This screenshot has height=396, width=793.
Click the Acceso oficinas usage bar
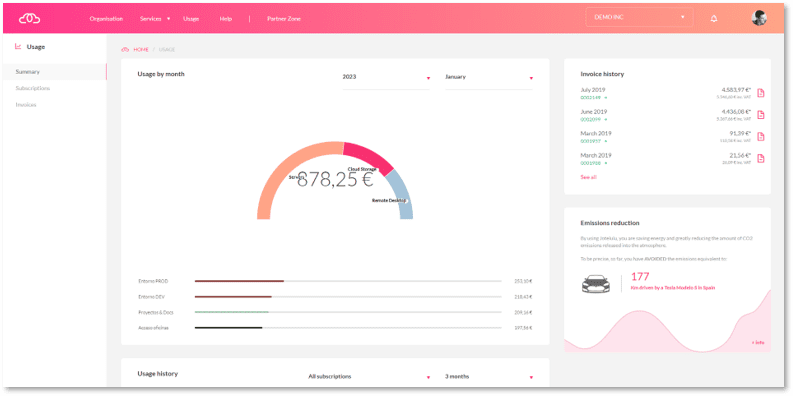coord(348,328)
